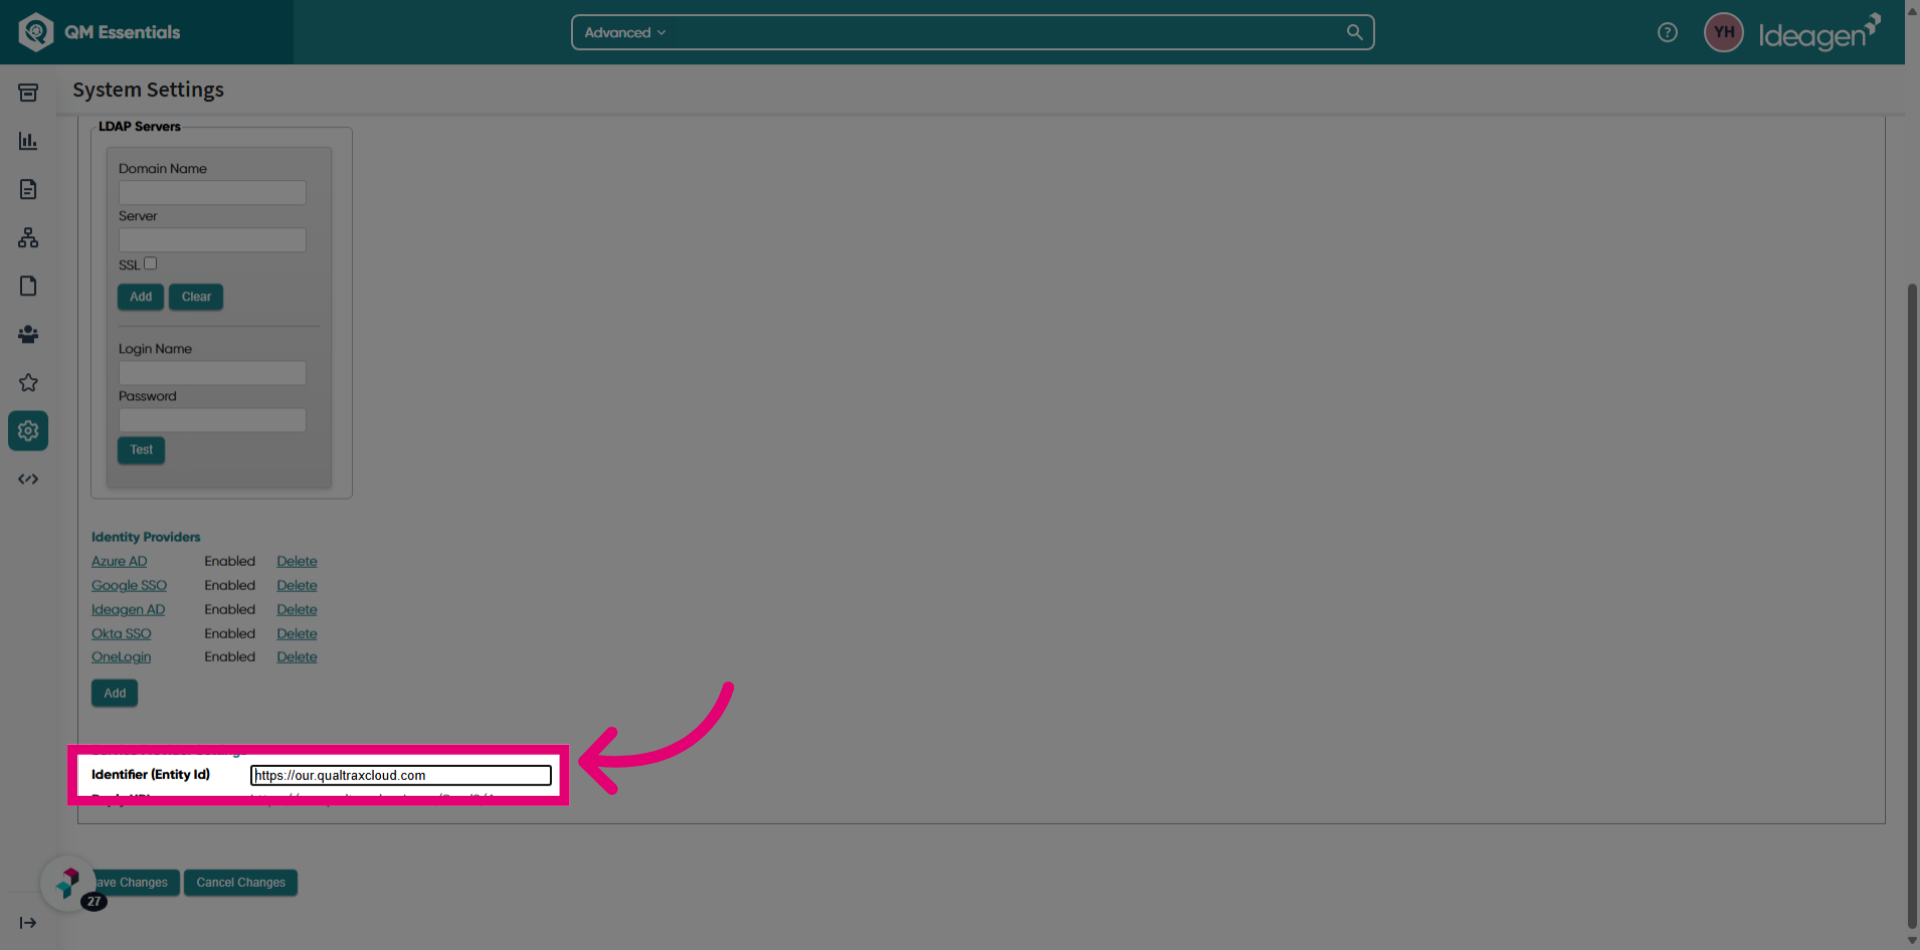The width and height of the screenshot is (1920, 950).
Task: Open the Azure AD identity provider
Action: click(x=119, y=561)
